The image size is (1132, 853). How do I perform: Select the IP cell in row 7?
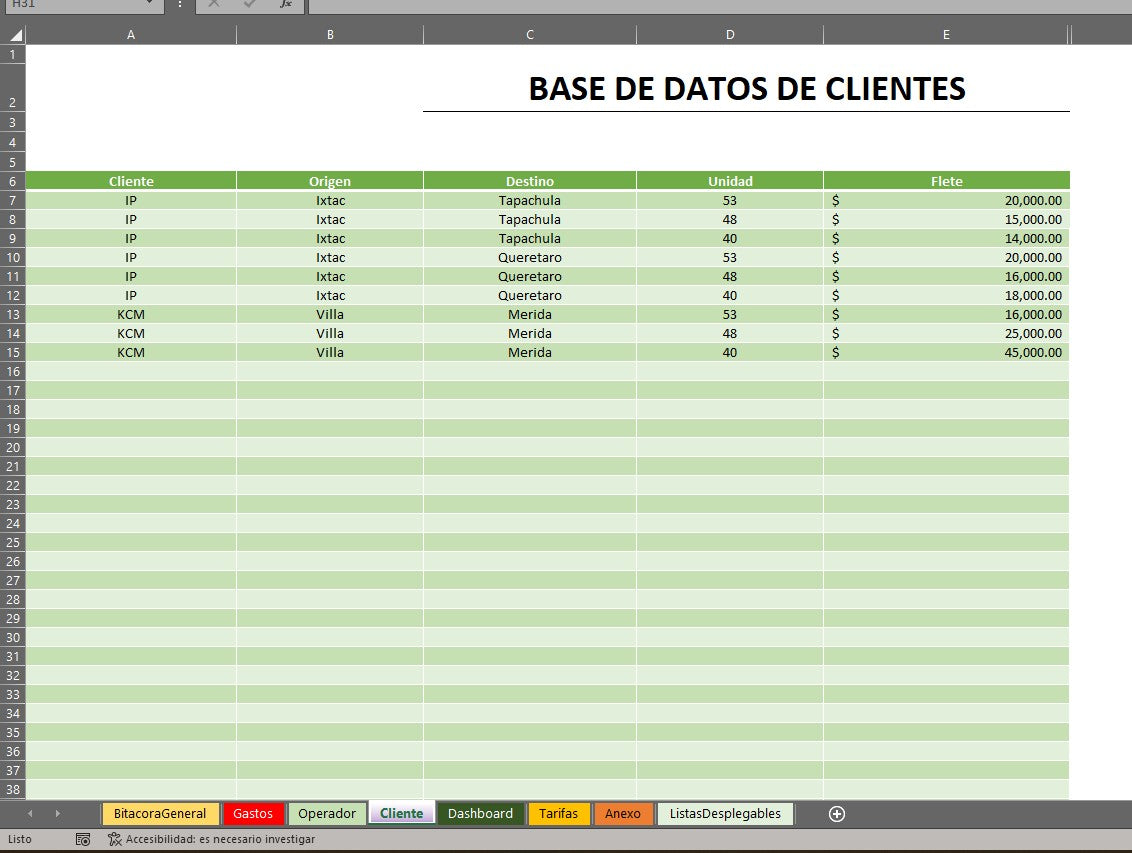point(131,200)
